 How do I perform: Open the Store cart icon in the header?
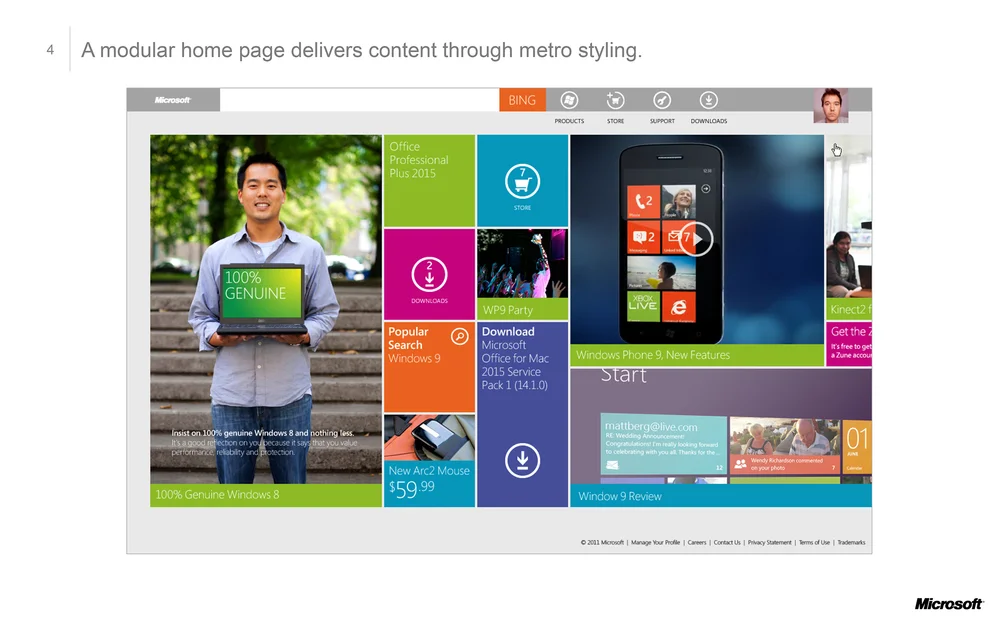click(615, 100)
